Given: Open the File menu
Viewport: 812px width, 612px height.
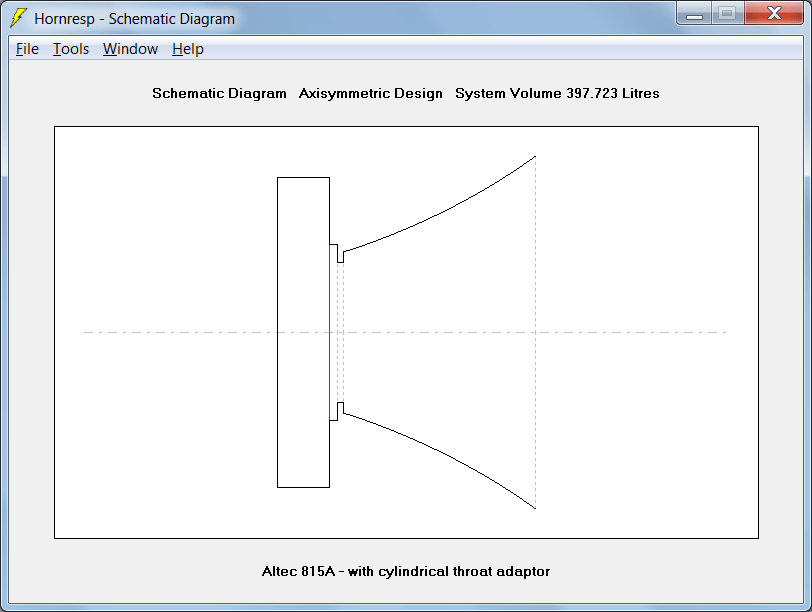Looking at the screenshot, I should click(x=27, y=49).
